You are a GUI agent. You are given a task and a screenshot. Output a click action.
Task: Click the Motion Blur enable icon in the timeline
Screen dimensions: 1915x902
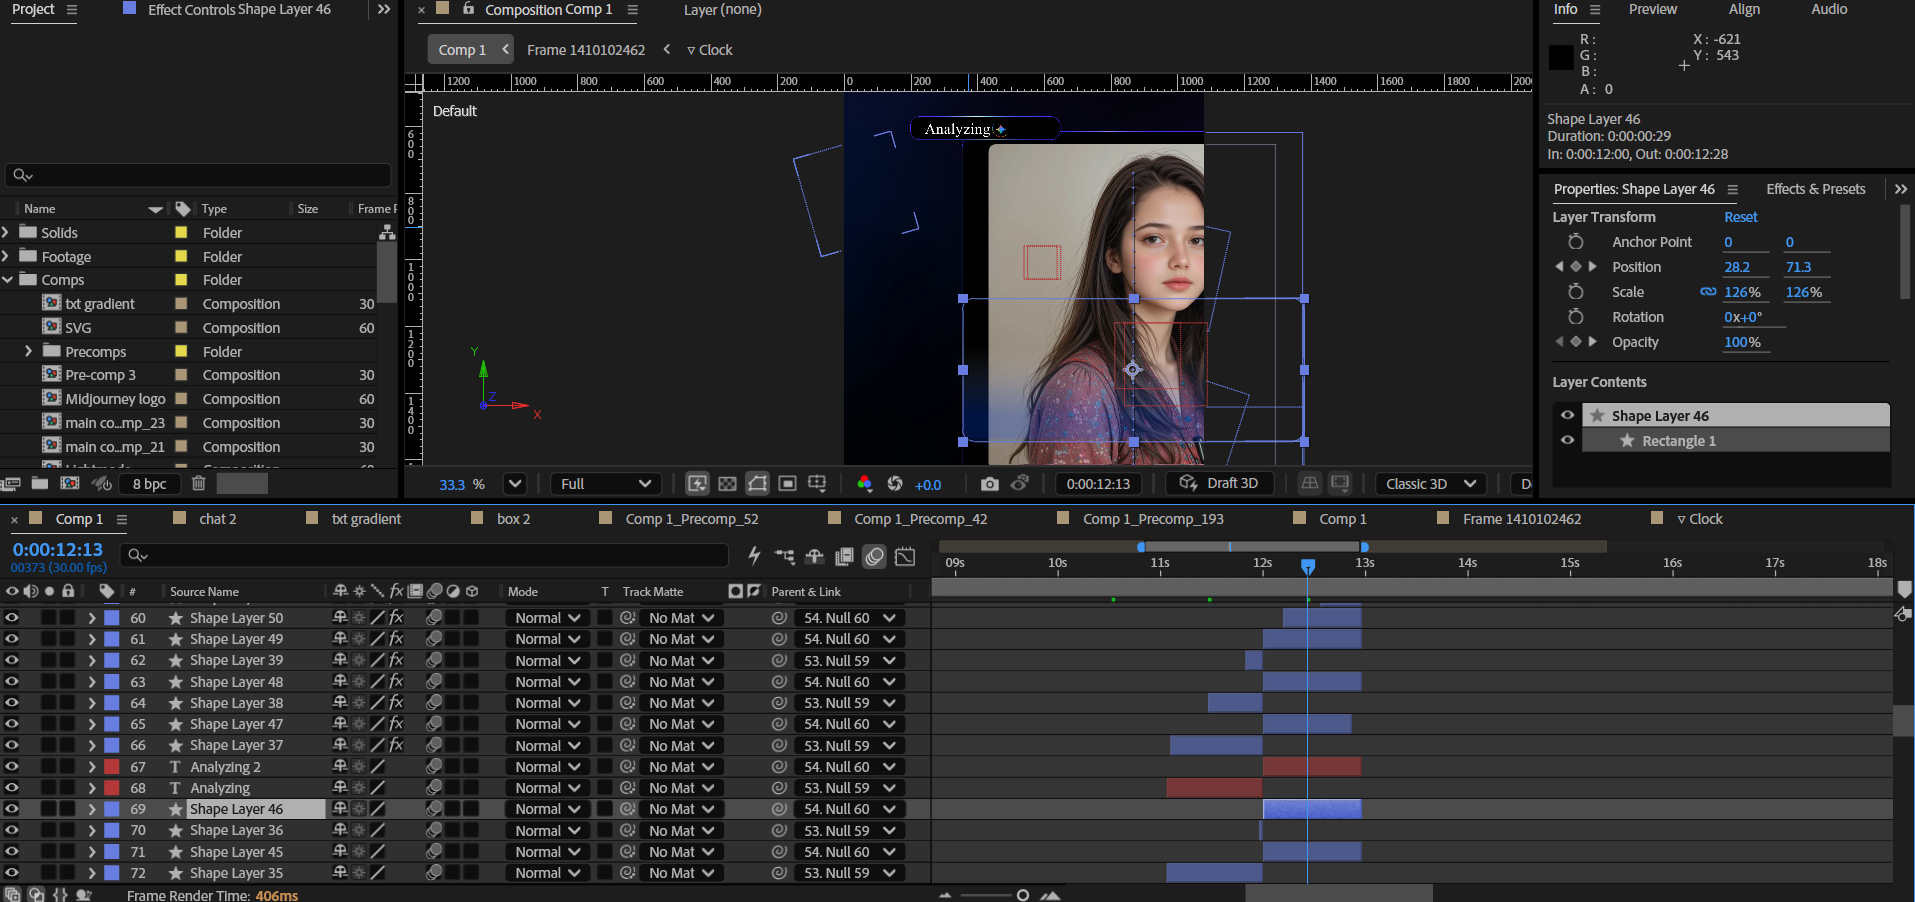coord(875,556)
